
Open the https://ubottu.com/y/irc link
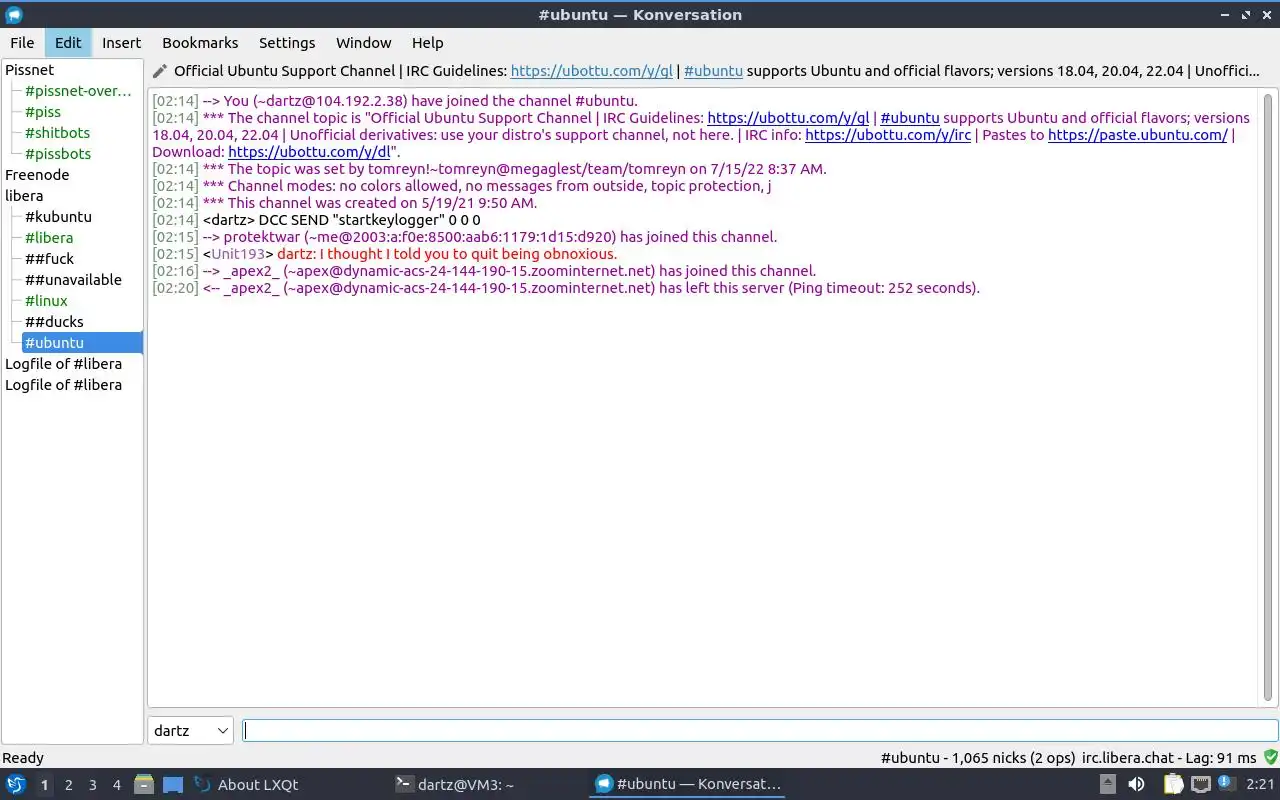coord(888,135)
